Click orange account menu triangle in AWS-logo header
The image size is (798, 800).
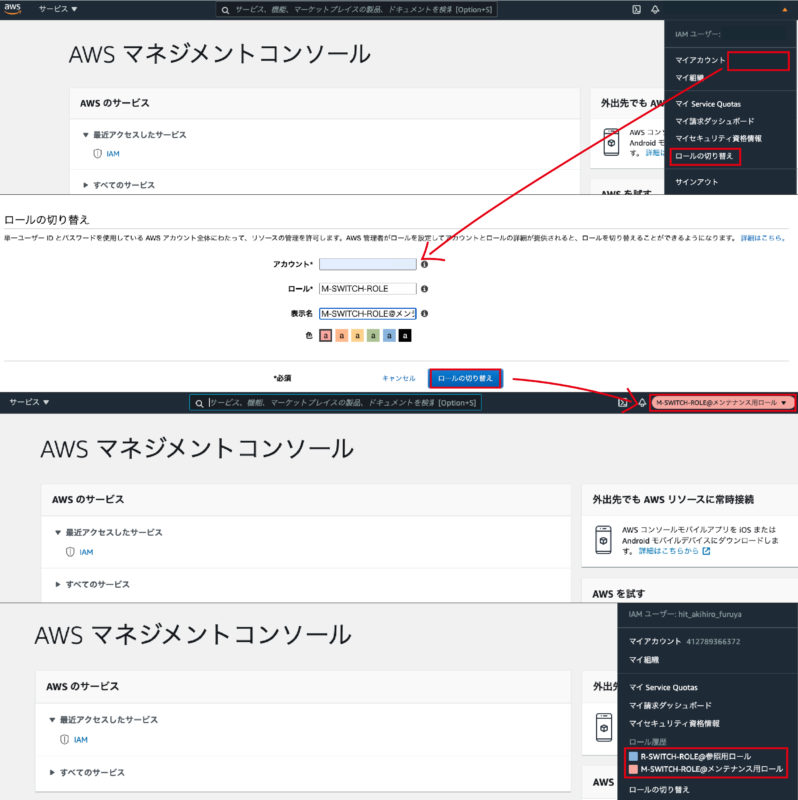784,10
